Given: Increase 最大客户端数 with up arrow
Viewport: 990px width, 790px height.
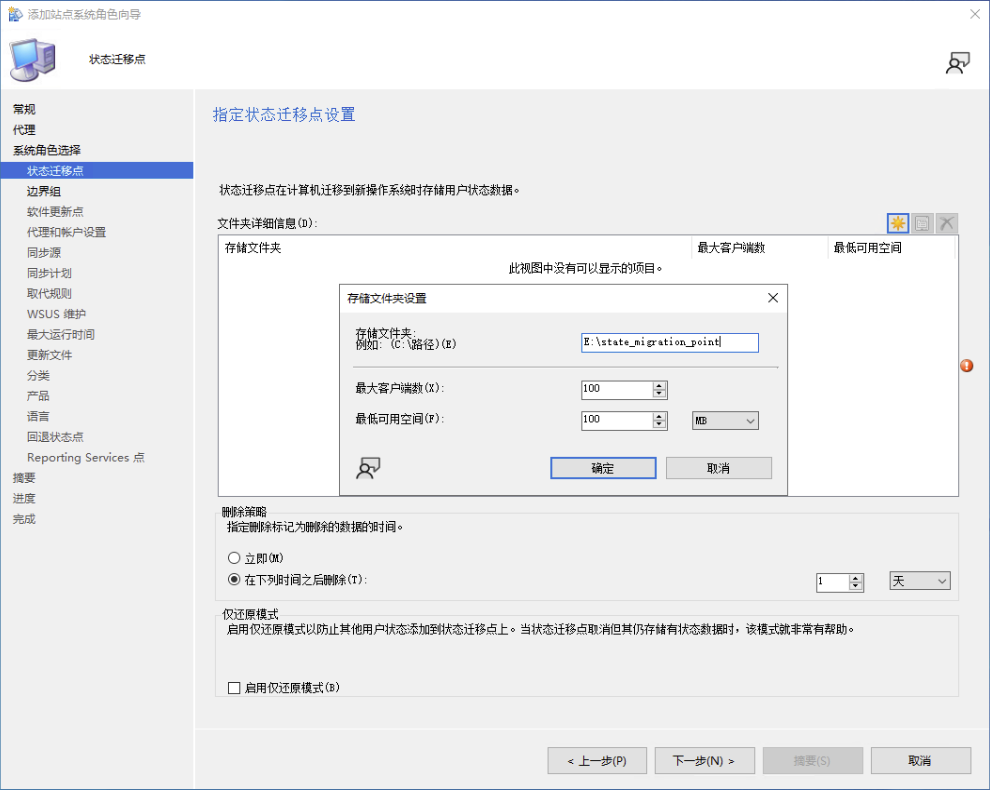Looking at the screenshot, I should 659,386.
